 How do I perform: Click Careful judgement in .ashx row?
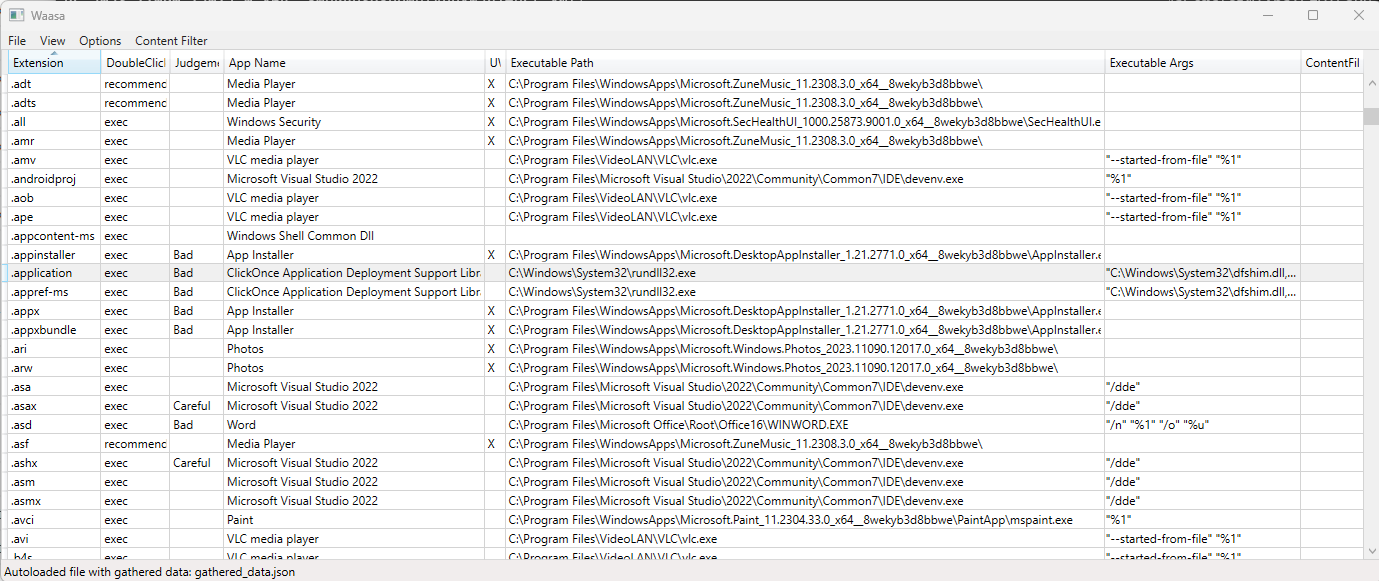point(196,463)
